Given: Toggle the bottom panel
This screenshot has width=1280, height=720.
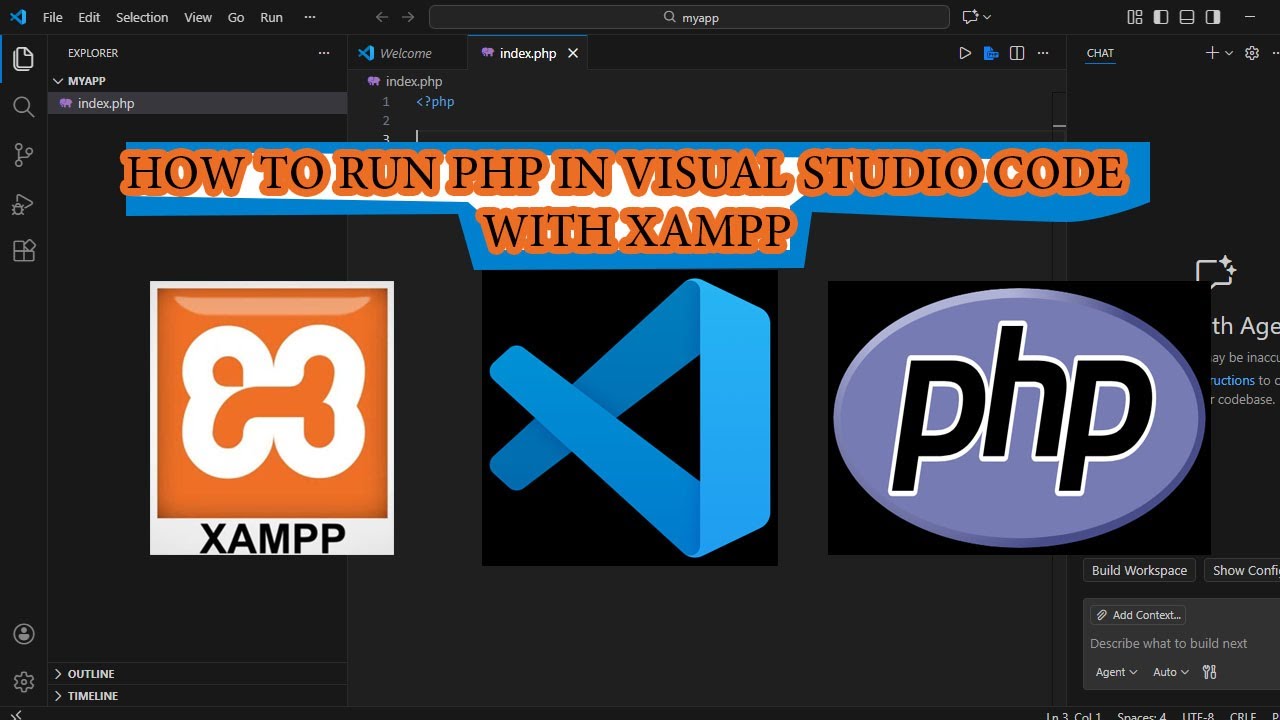Looking at the screenshot, I should pyautogui.click(x=1187, y=17).
